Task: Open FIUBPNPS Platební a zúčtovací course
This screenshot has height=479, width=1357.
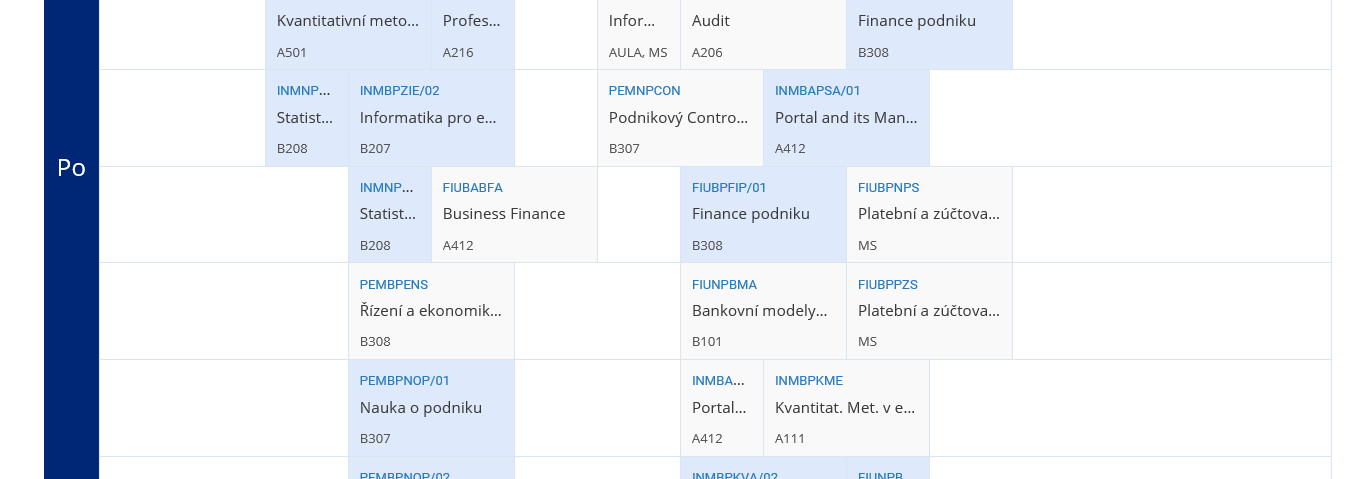Action: coord(929,214)
